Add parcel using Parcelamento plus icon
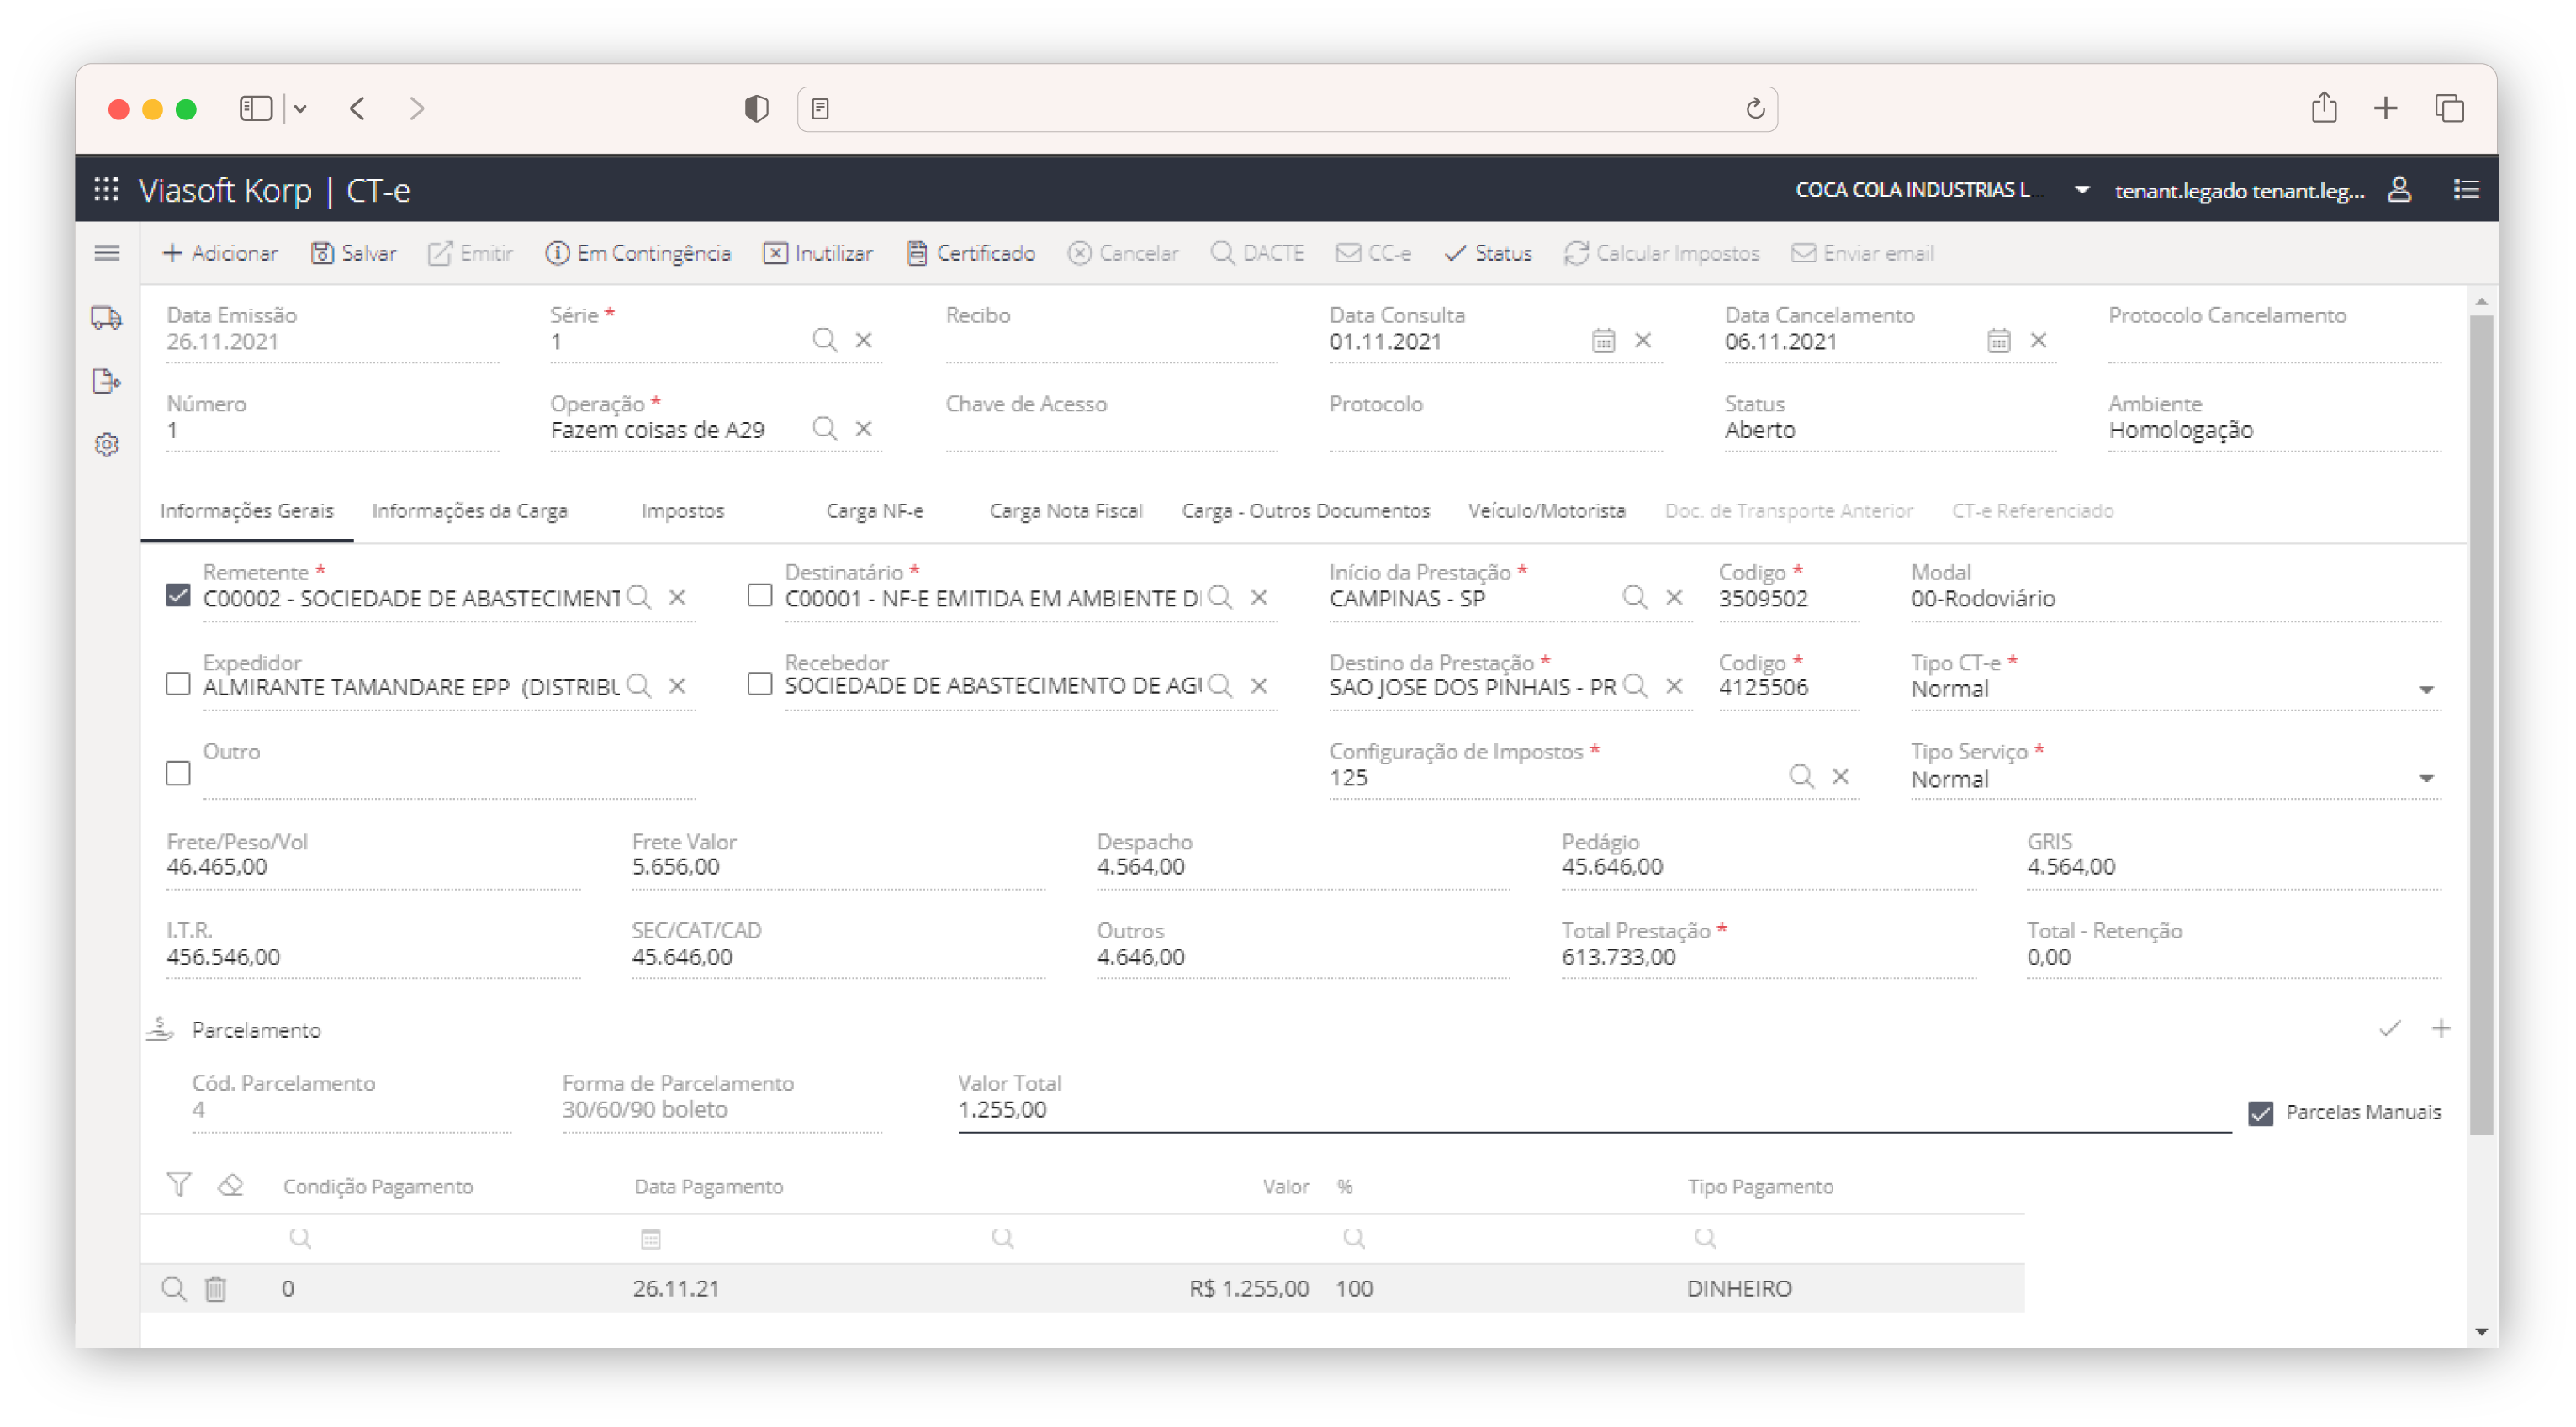Viewport: 2576px width, 1427px height. pos(2440,1028)
